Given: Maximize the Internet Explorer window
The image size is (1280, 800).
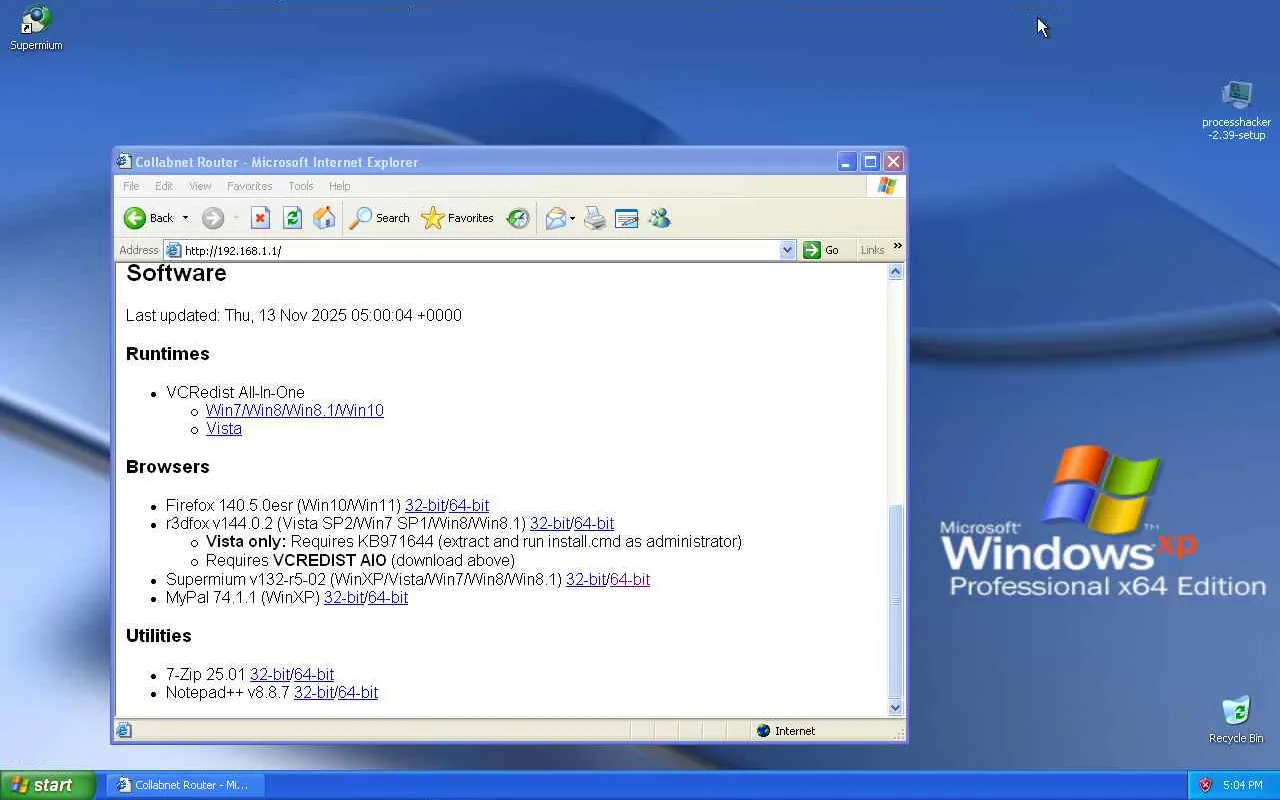Looking at the screenshot, I should pos(870,161).
